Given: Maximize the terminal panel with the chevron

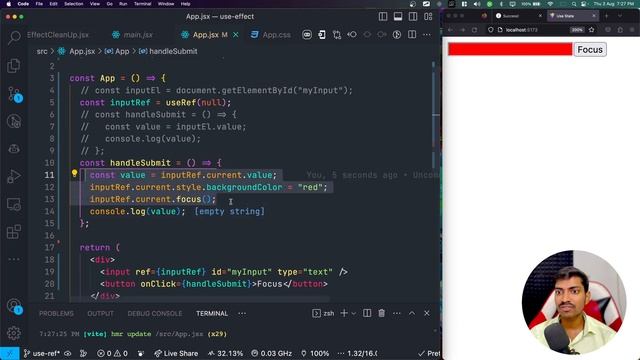Looking at the screenshot, I should click(x=412, y=313).
